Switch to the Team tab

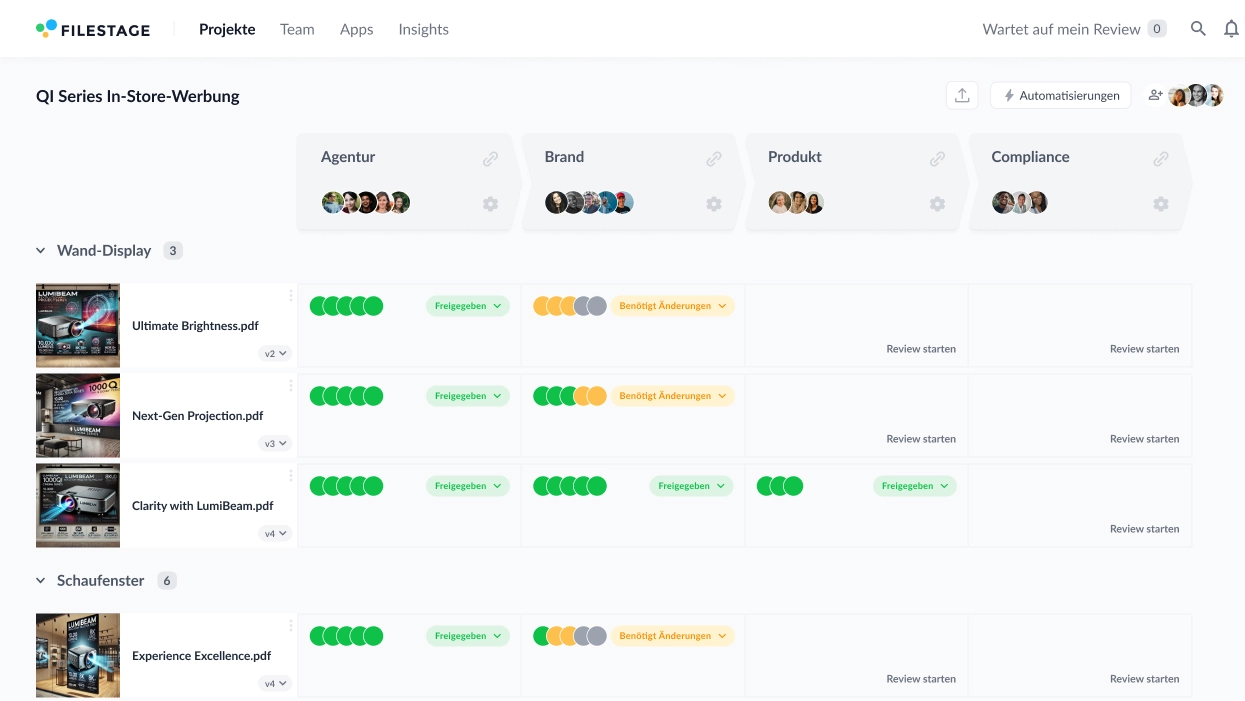pos(297,29)
